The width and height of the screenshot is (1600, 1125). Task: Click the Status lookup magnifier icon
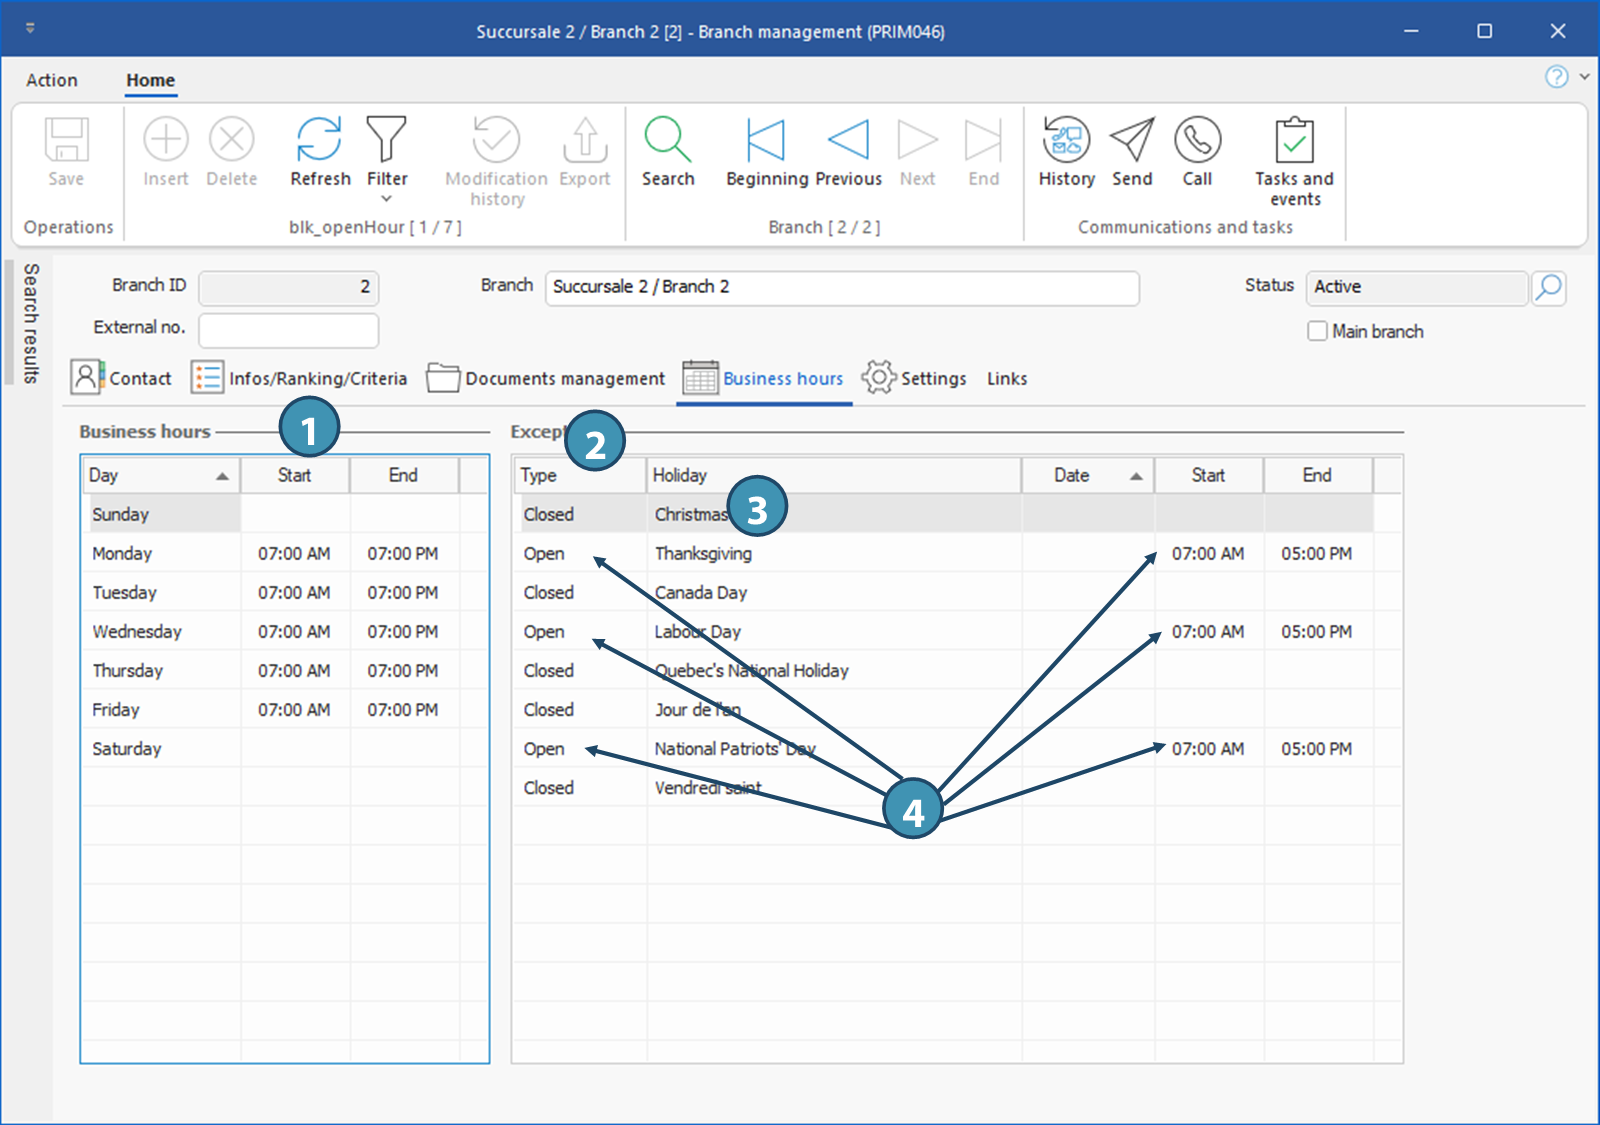(x=1548, y=288)
